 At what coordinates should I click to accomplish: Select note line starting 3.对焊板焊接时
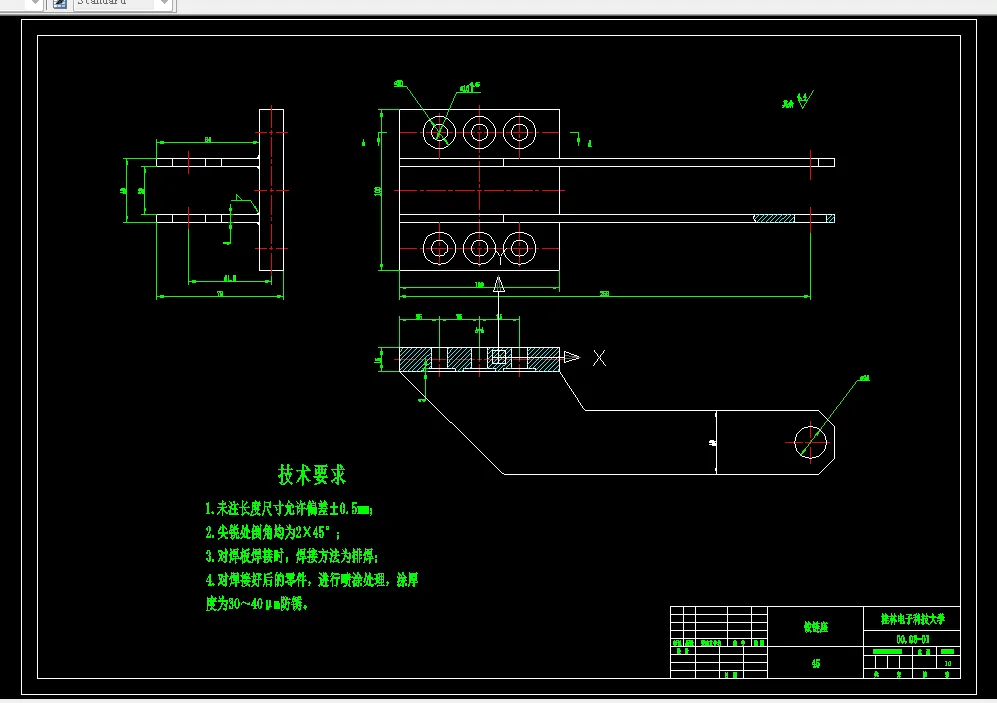[x=292, y=556]
